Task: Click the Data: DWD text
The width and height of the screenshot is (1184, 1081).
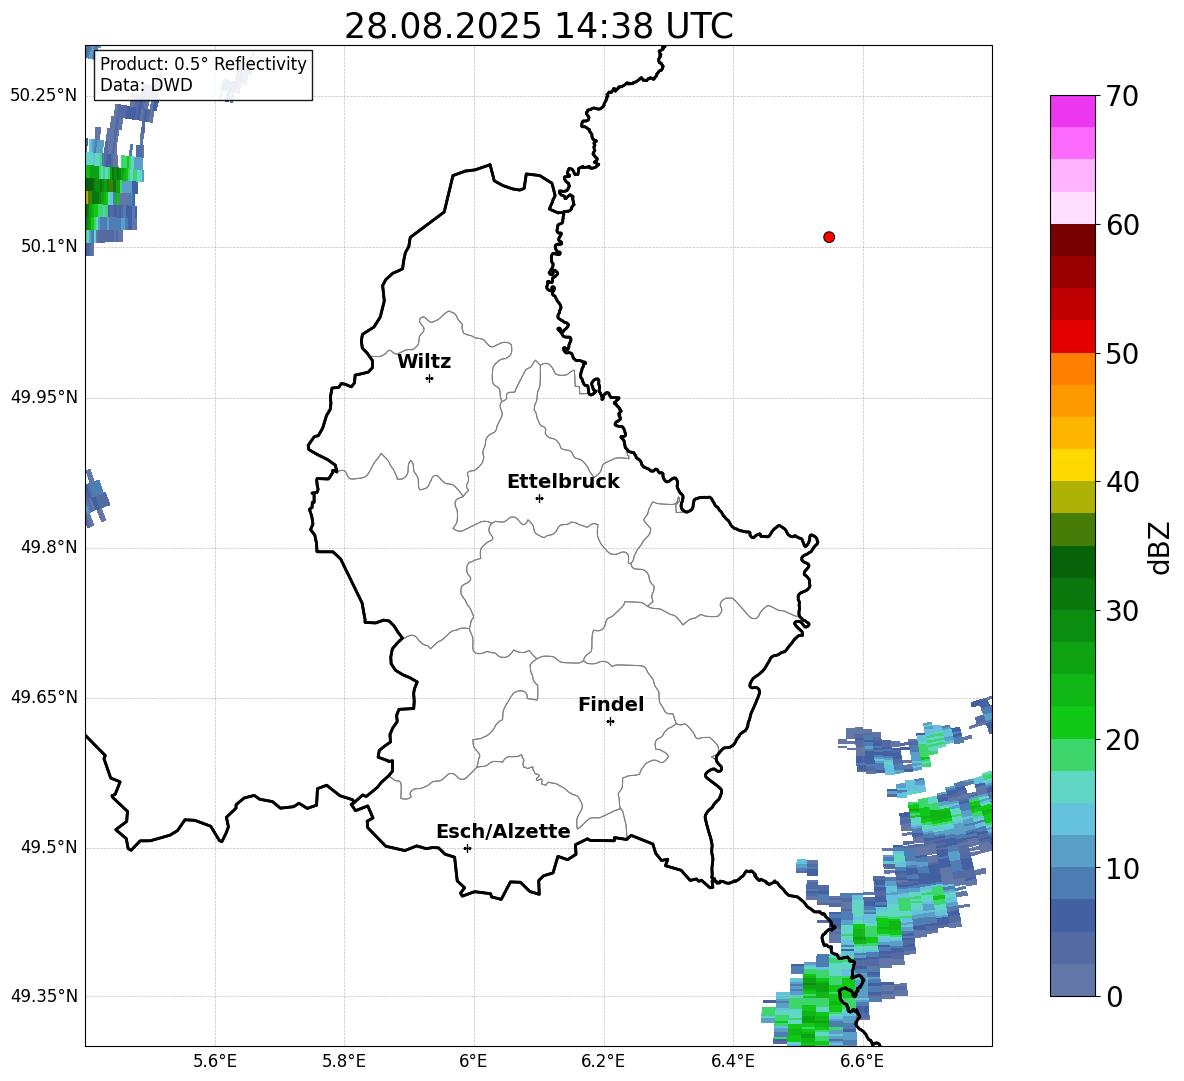Action: (x=146, y=85)
